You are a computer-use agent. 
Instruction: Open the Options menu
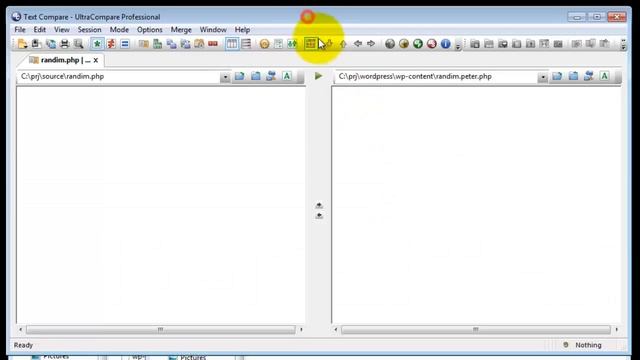149,30
